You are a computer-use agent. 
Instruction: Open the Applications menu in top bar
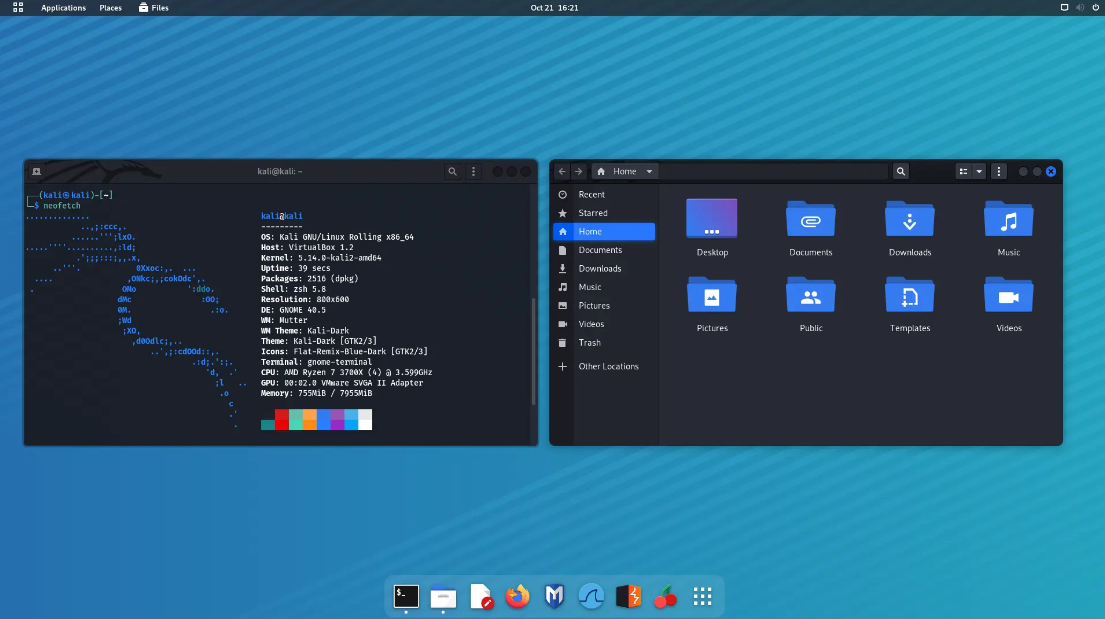pyautogui.click(x=63, y=8)
